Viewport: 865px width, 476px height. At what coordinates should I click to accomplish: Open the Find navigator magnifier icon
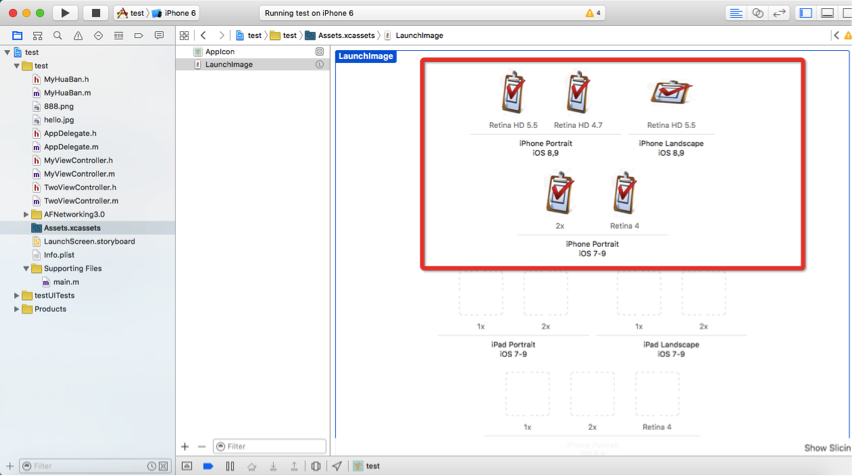[x=57, y=36]
